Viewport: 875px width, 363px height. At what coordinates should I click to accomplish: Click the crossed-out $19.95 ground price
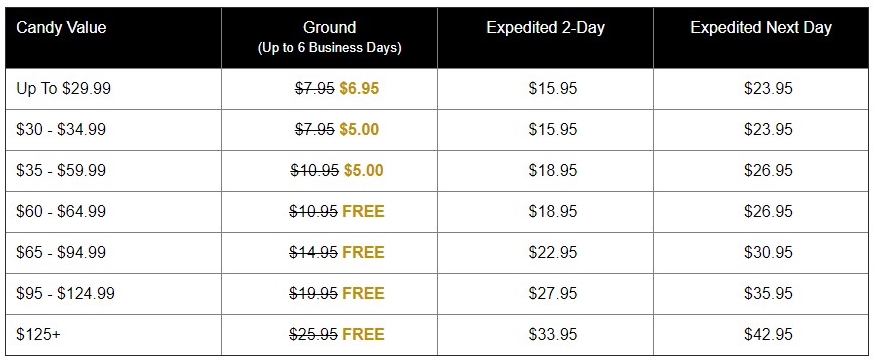(x=313, y=293)
